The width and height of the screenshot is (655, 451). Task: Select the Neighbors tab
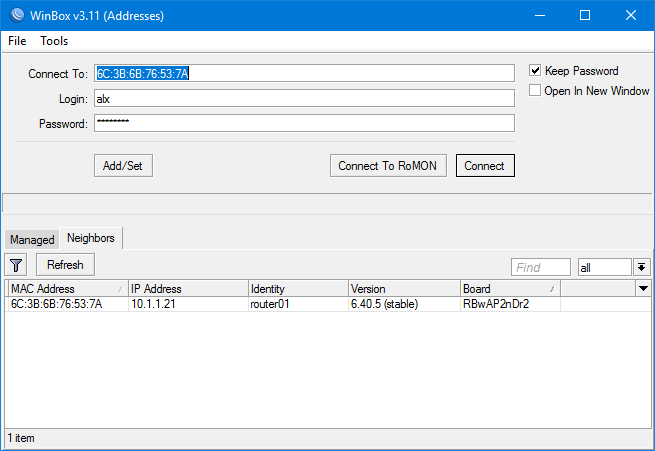pyautogui.click(x=91, y=238)
